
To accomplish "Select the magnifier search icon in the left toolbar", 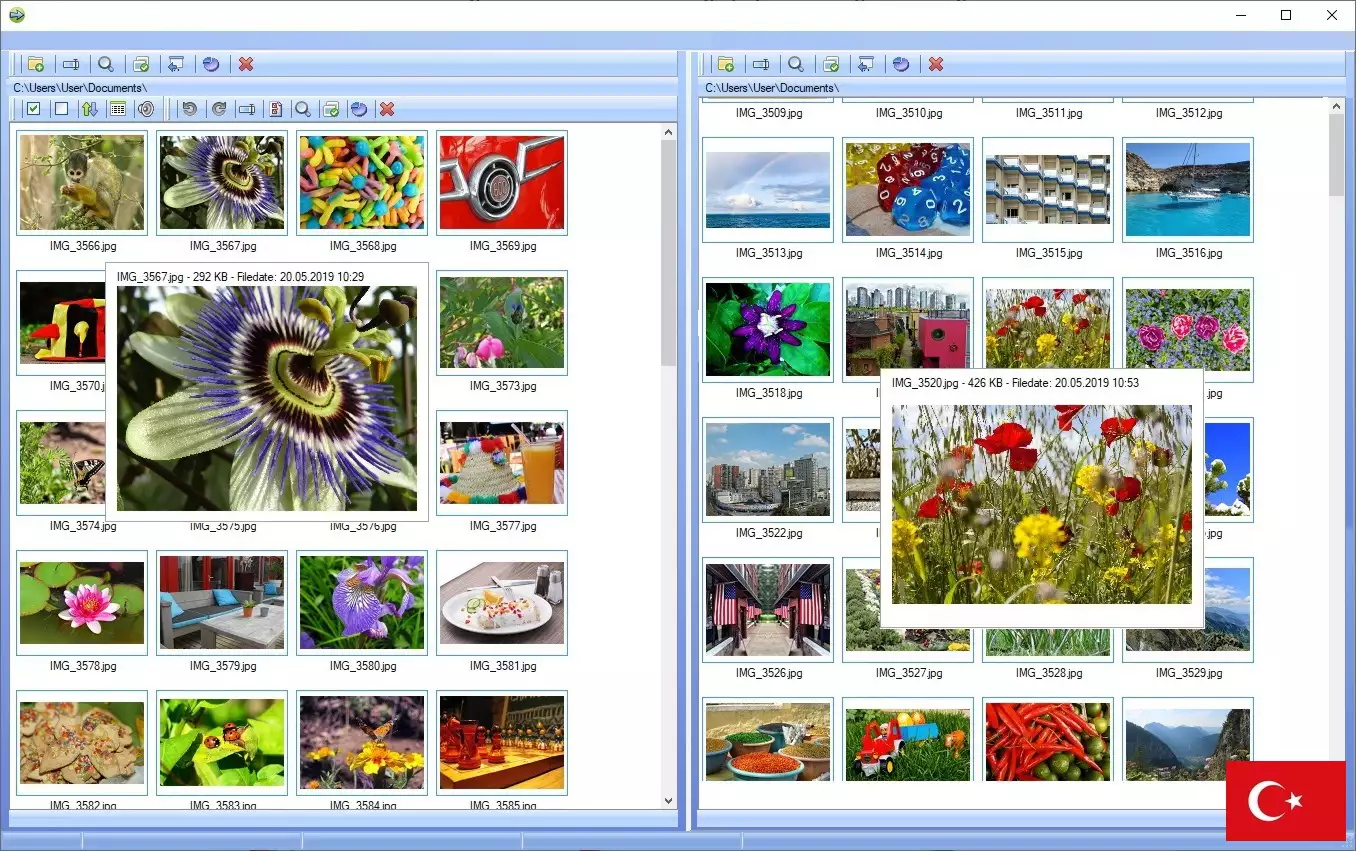I will tap(106, 63).
